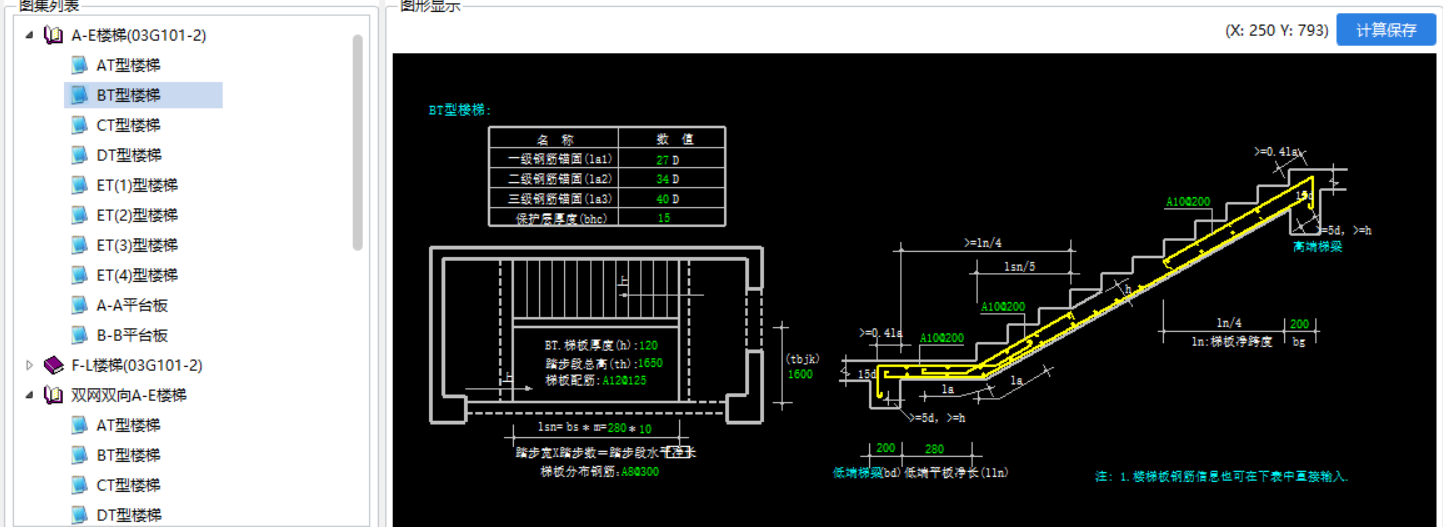Edit the 梯板配筋 value A12@125
The width and height of the screenshot is (1443, 527).
pos(623,381)
